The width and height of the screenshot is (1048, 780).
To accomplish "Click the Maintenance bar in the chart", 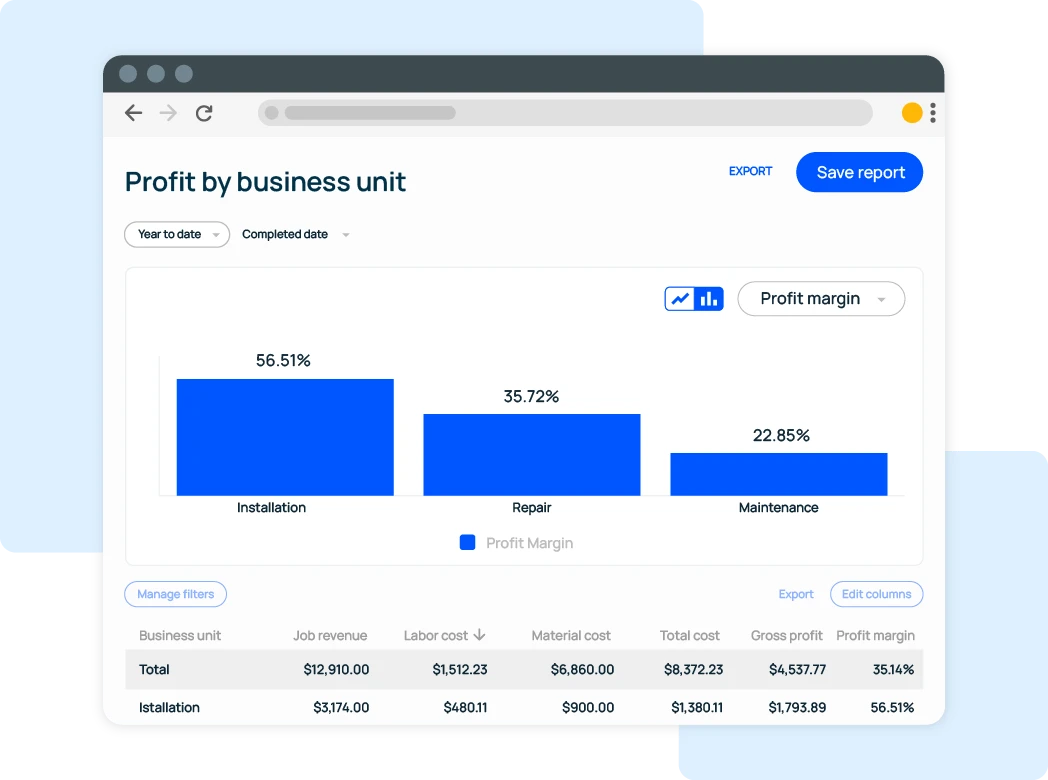I will click(x=779, y=474).
